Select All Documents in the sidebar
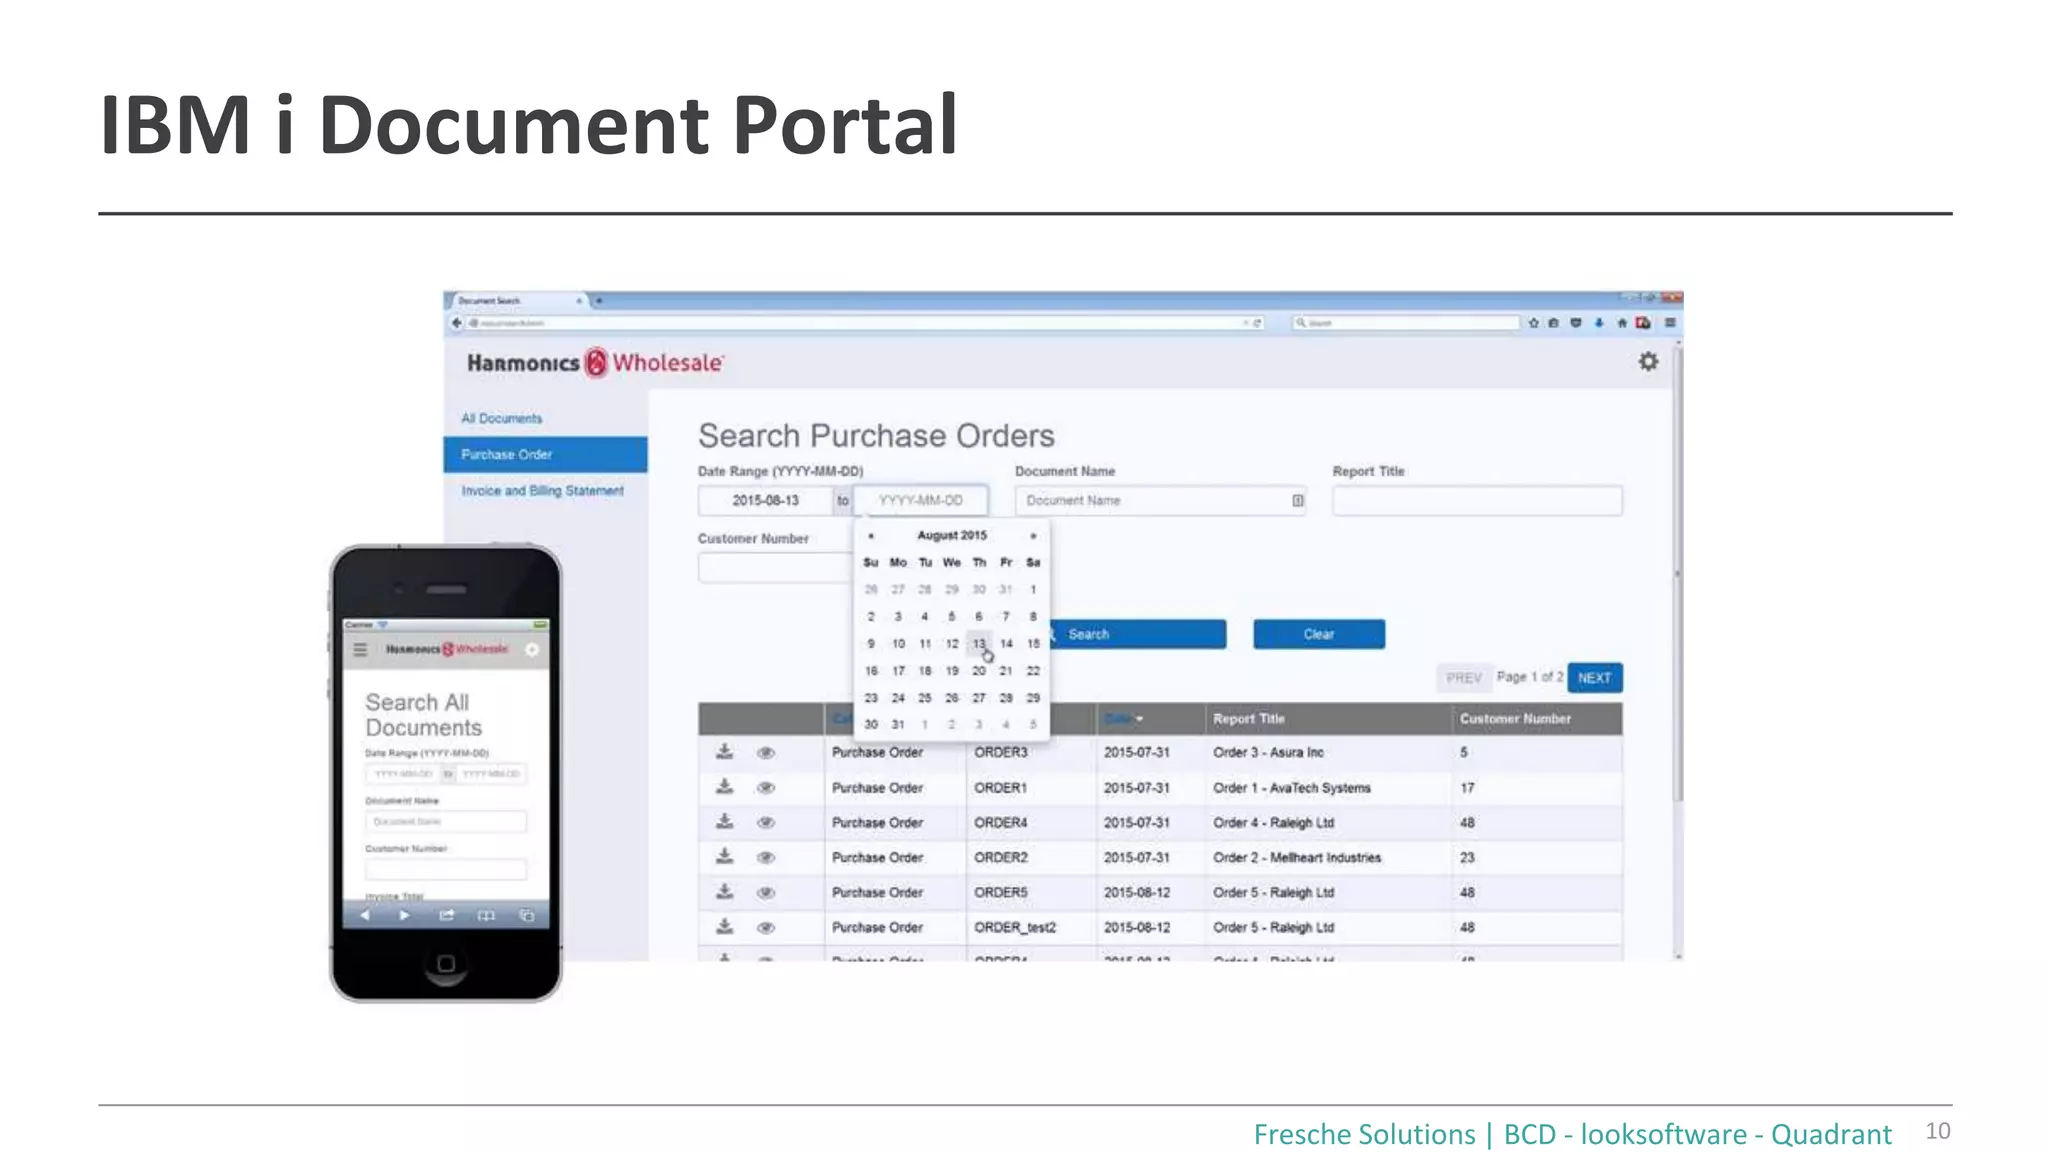Viewport: 2048px width, 1152px height. tap(502, 418)
